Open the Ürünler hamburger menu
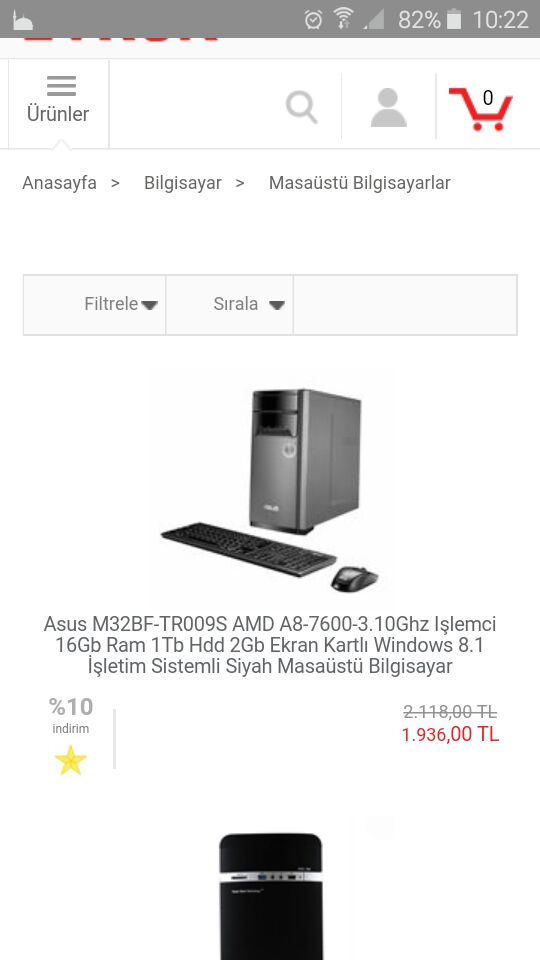Screen dimensions: 540x960 pyautogui.click(x=60, y=102)
